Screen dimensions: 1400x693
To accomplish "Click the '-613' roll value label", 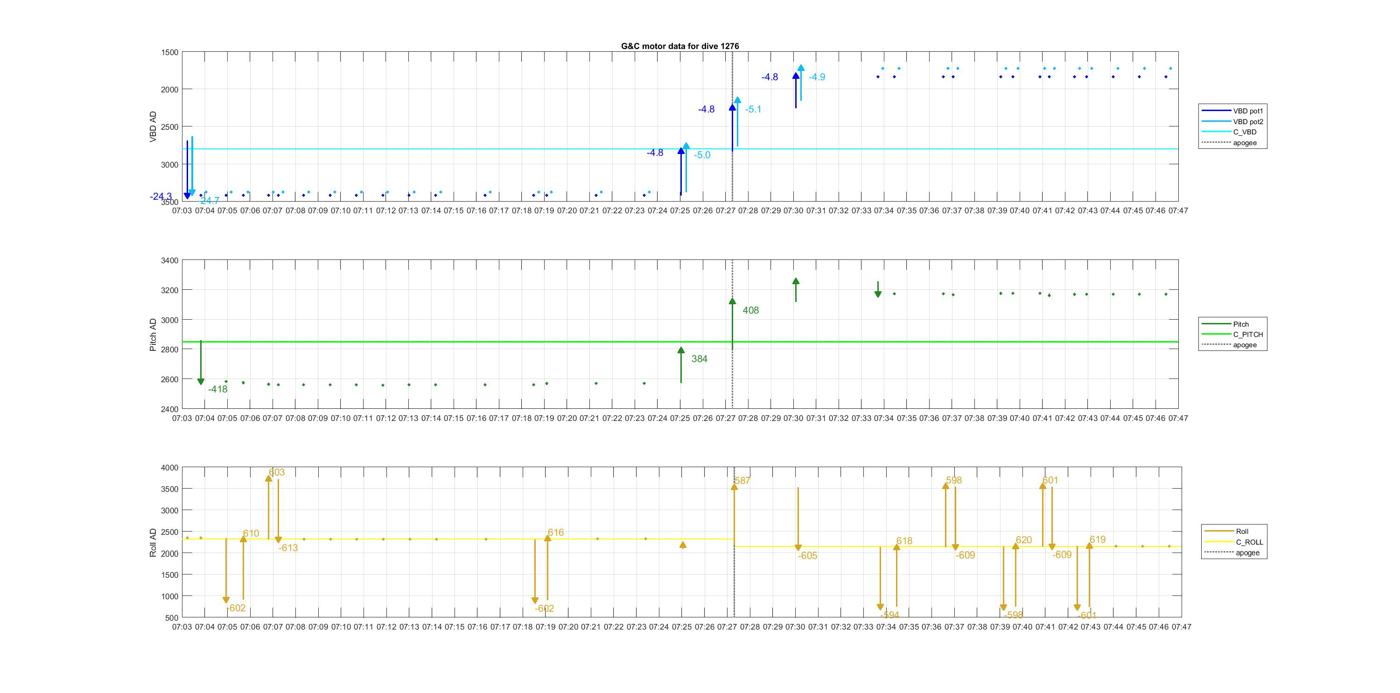I will pyautogui.click(x=288, y=548).
